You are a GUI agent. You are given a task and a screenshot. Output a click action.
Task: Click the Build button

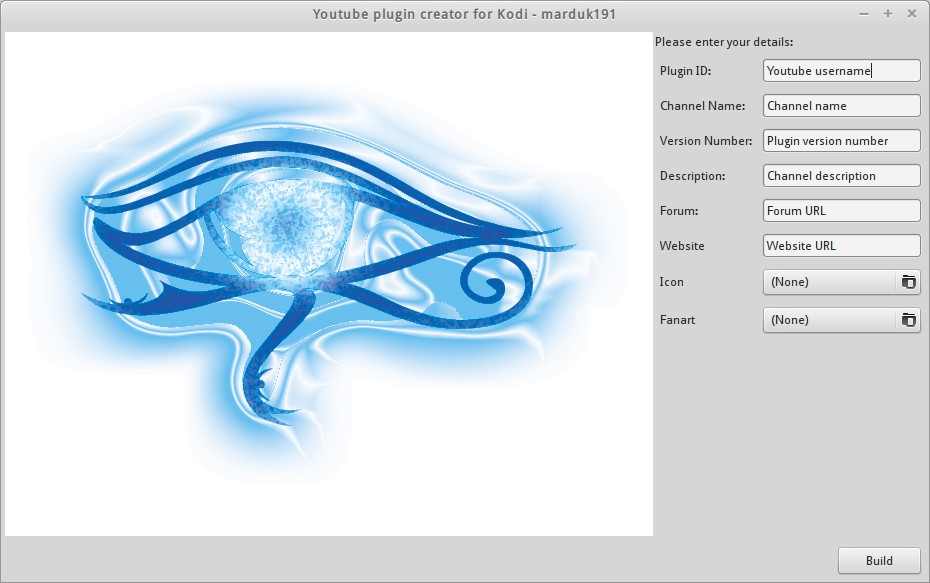point(879,560)
